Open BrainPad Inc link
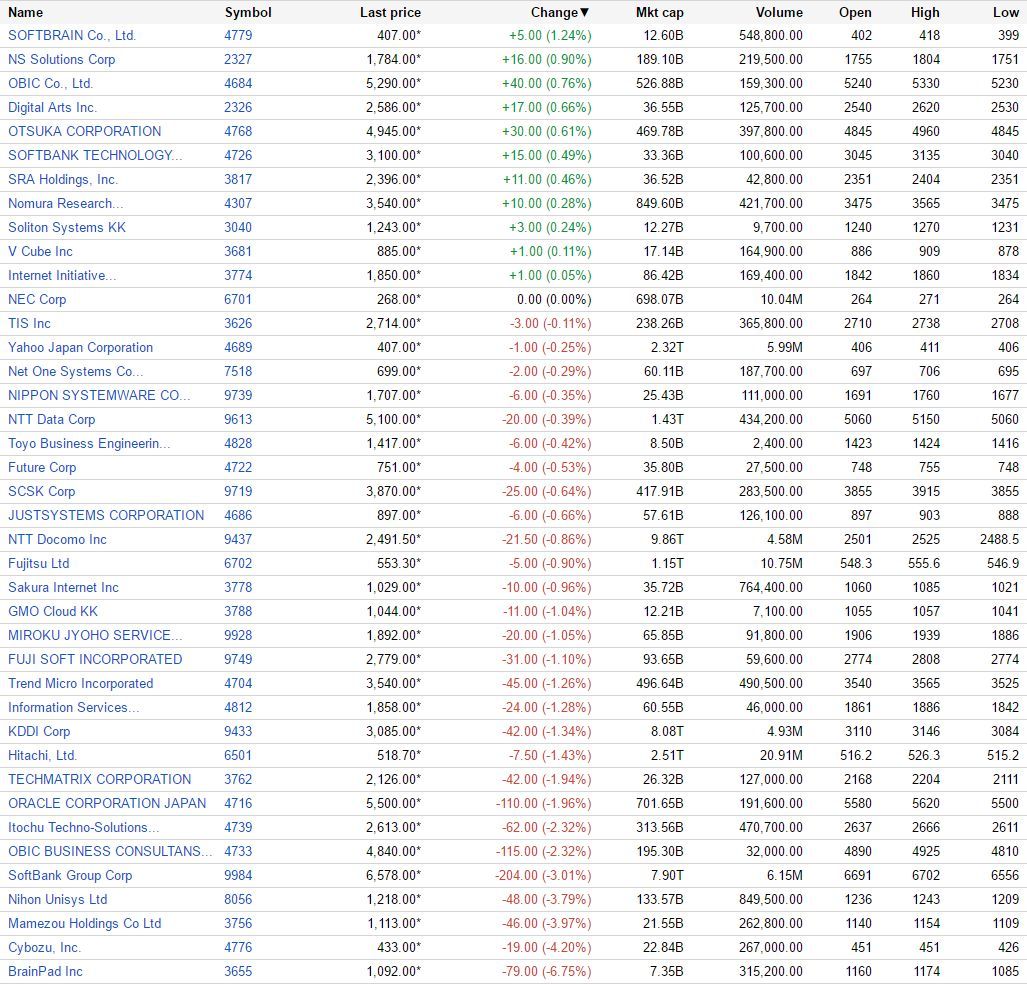Screen dimensions: 1027x984 pos(45,972)
